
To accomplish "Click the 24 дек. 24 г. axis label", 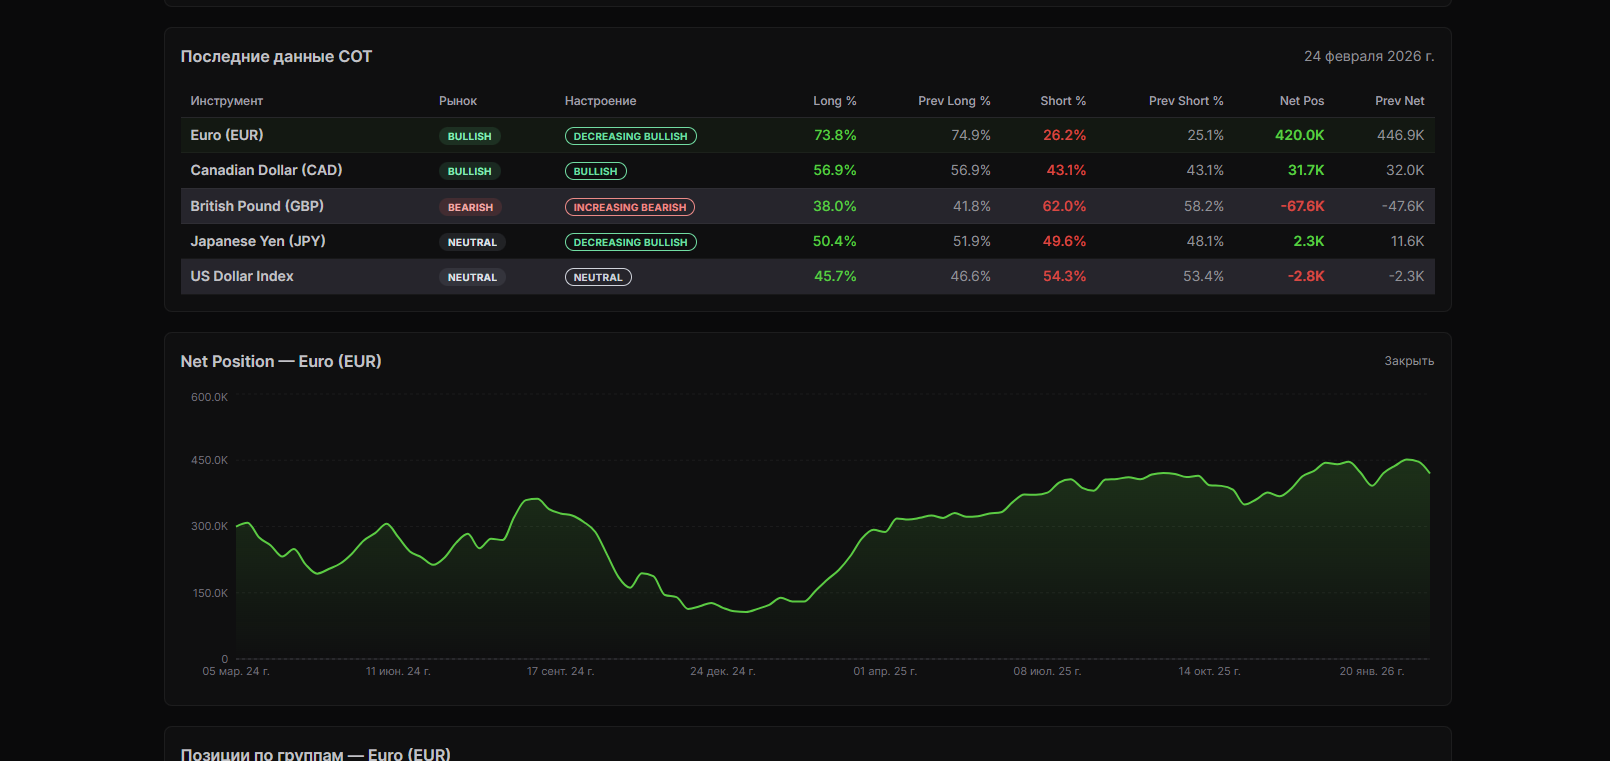I will click(723, 671).
